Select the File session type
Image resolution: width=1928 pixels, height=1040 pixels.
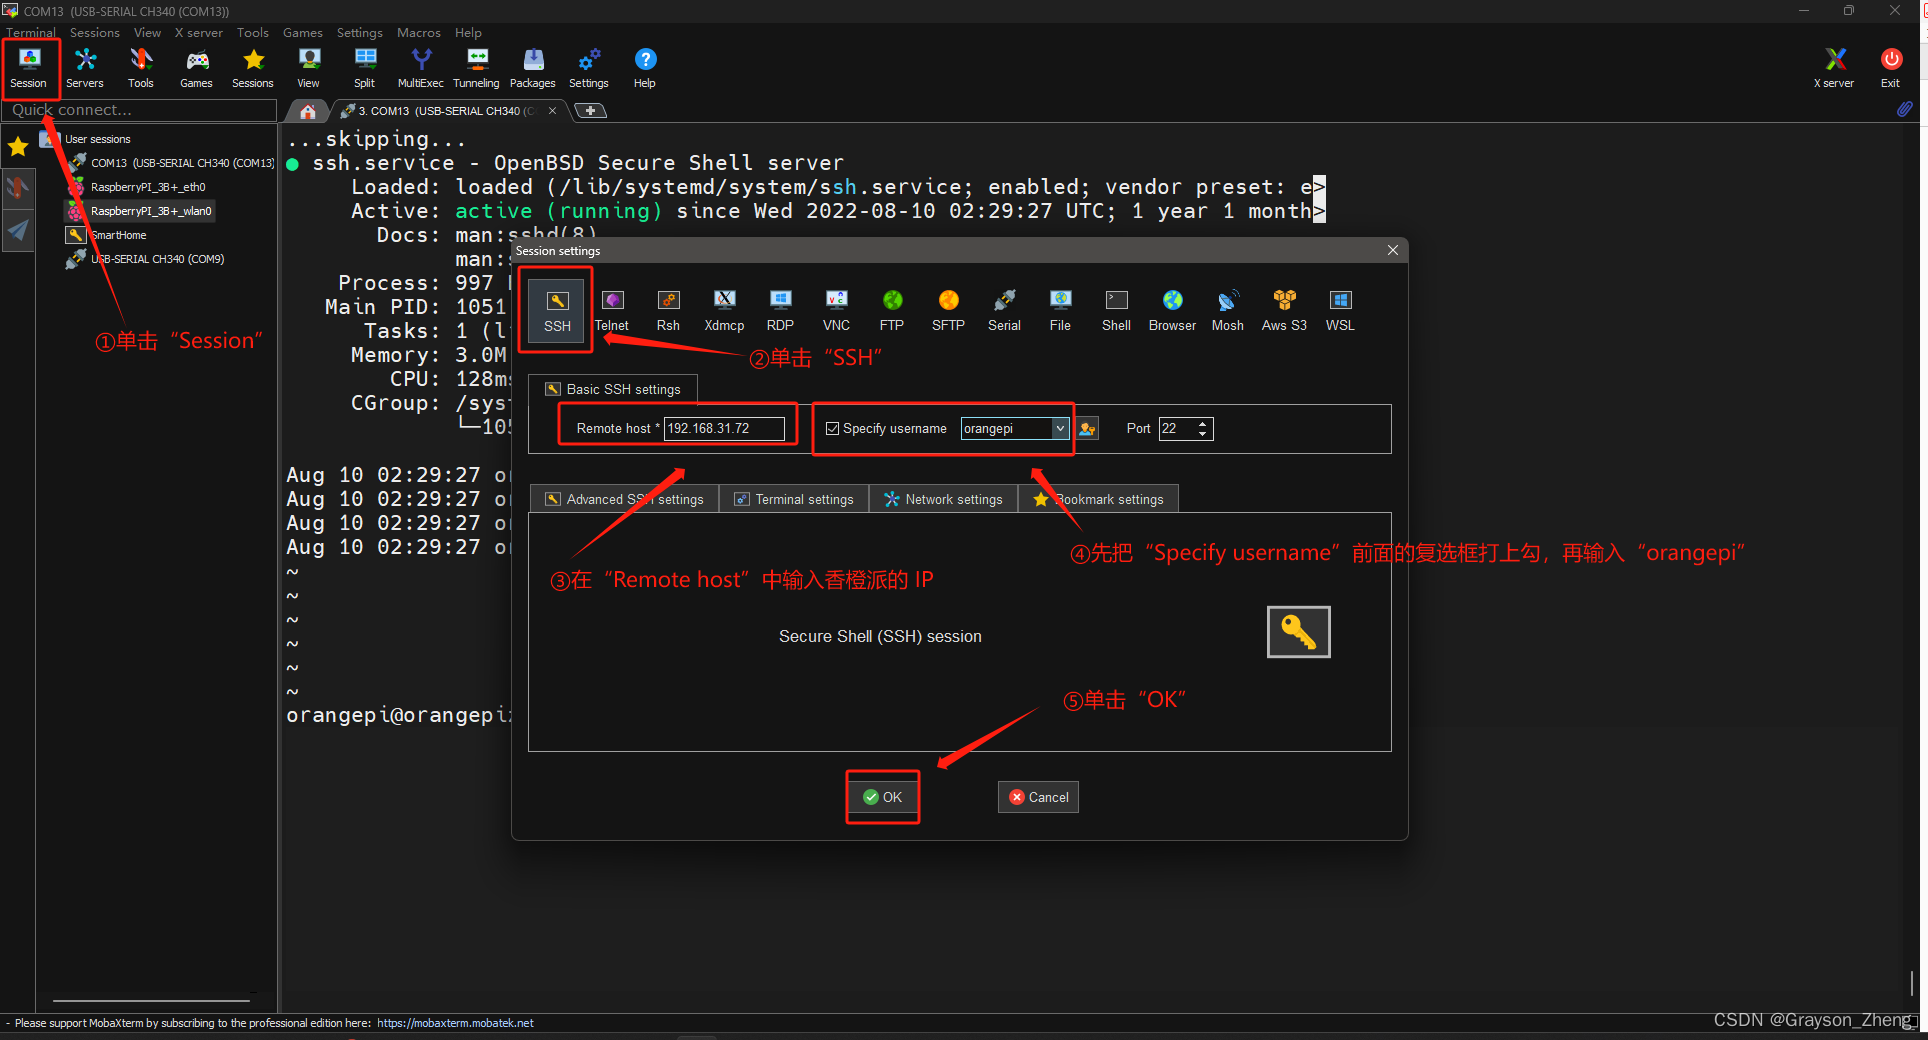tap(1060, 310)
